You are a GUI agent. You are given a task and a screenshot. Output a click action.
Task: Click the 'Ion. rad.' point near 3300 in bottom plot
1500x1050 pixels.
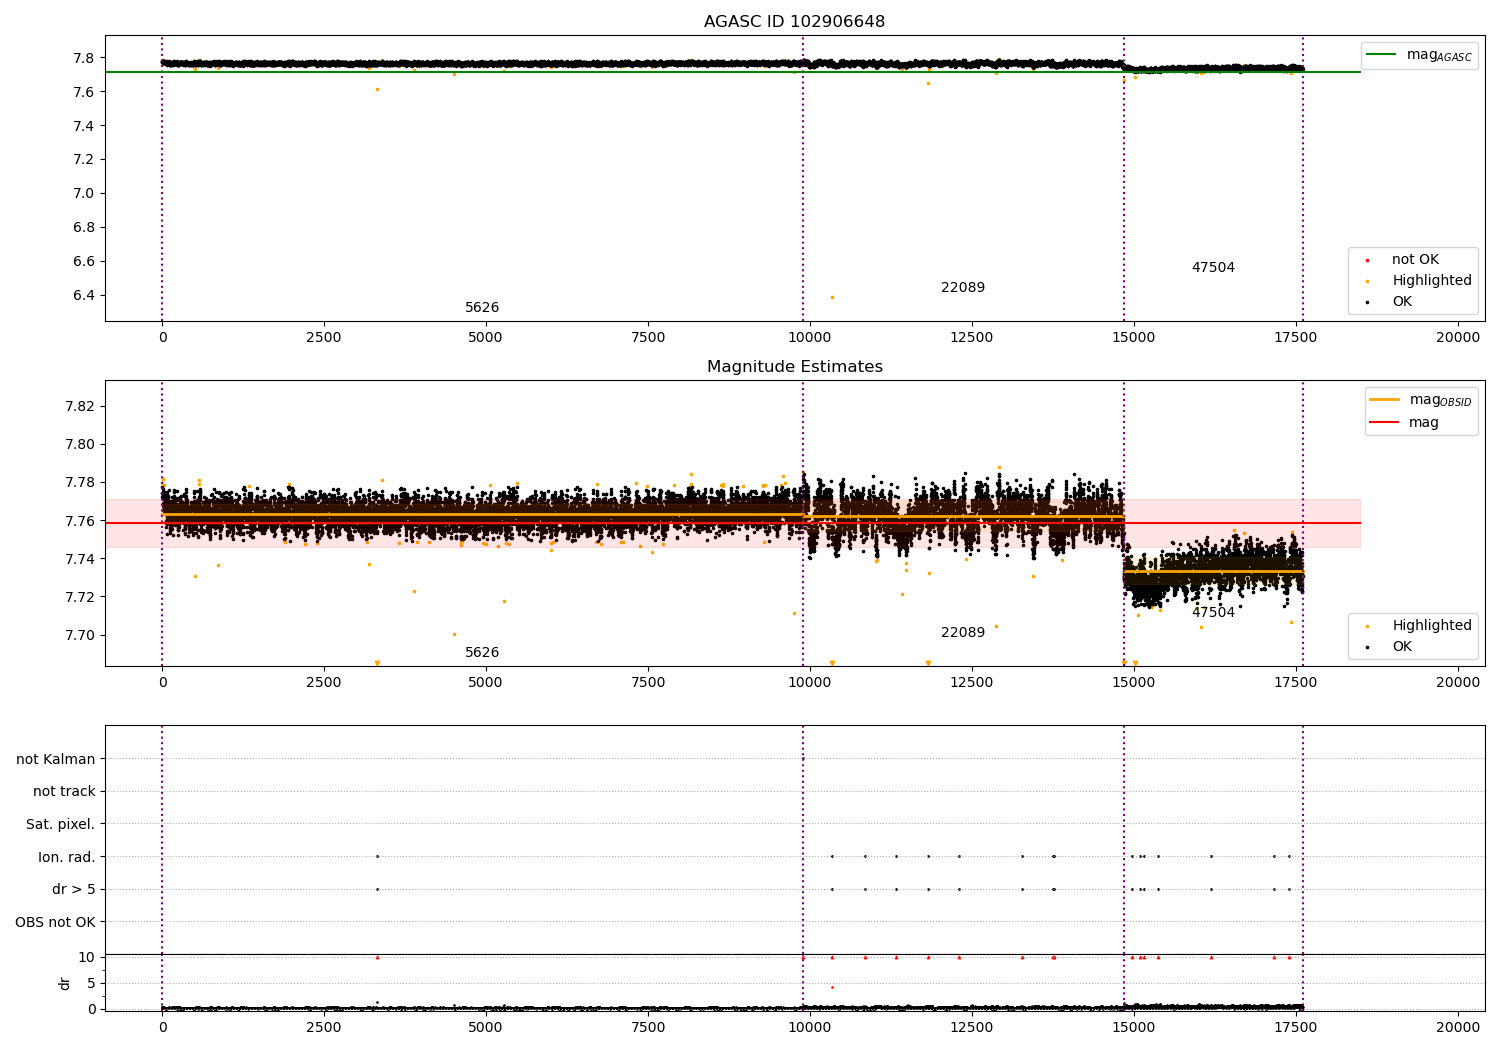[377, 856]
